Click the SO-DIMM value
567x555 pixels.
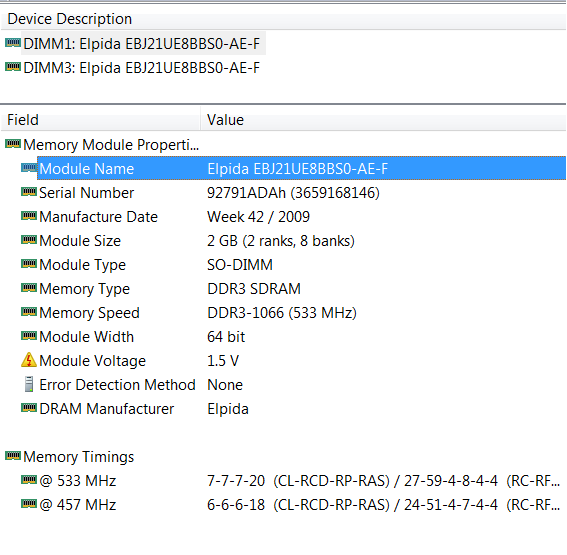point(240,265)
